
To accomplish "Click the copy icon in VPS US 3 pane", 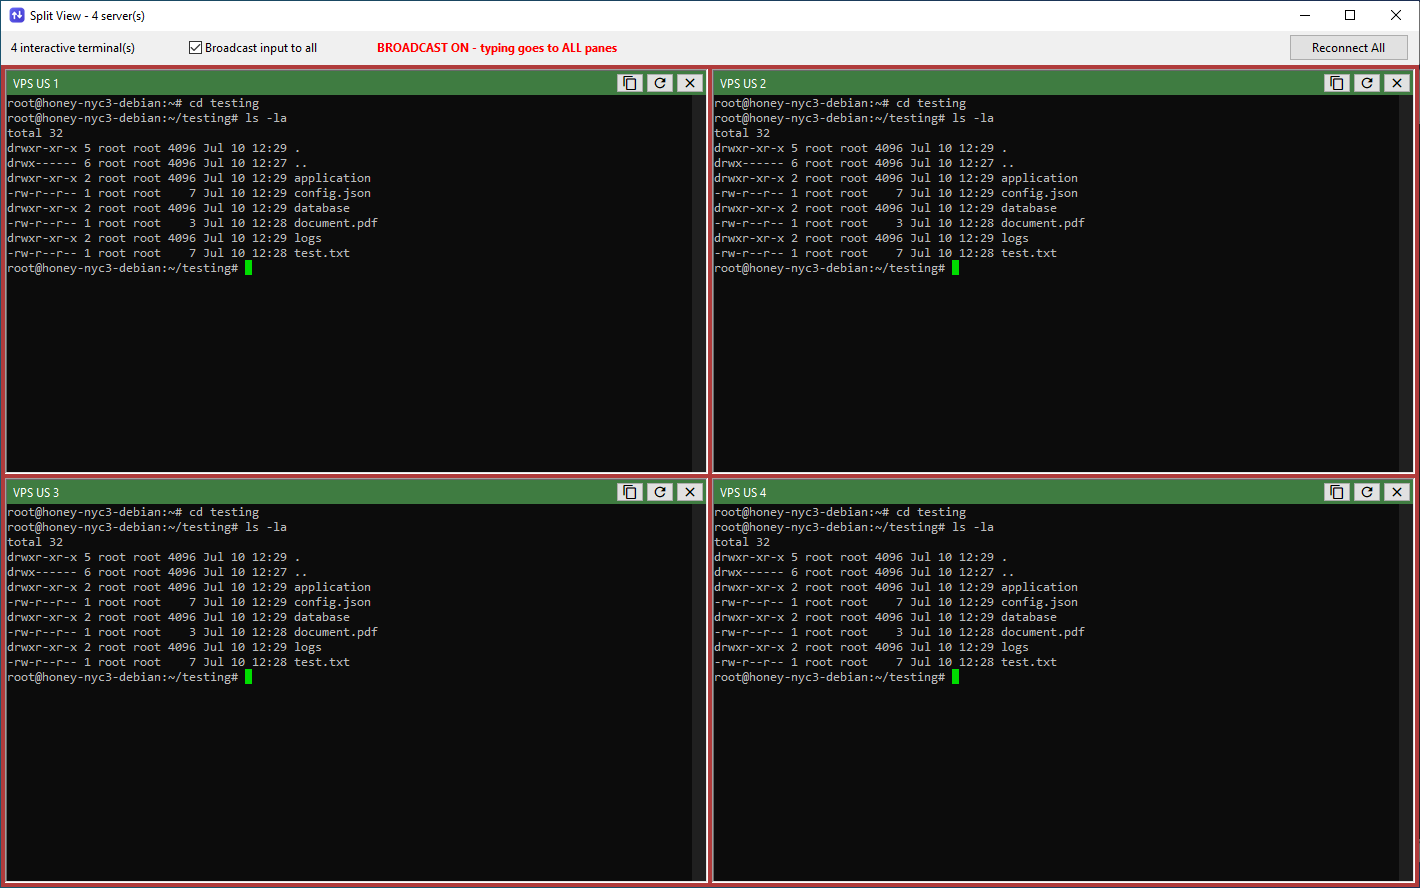I will [x=630, y=492].
